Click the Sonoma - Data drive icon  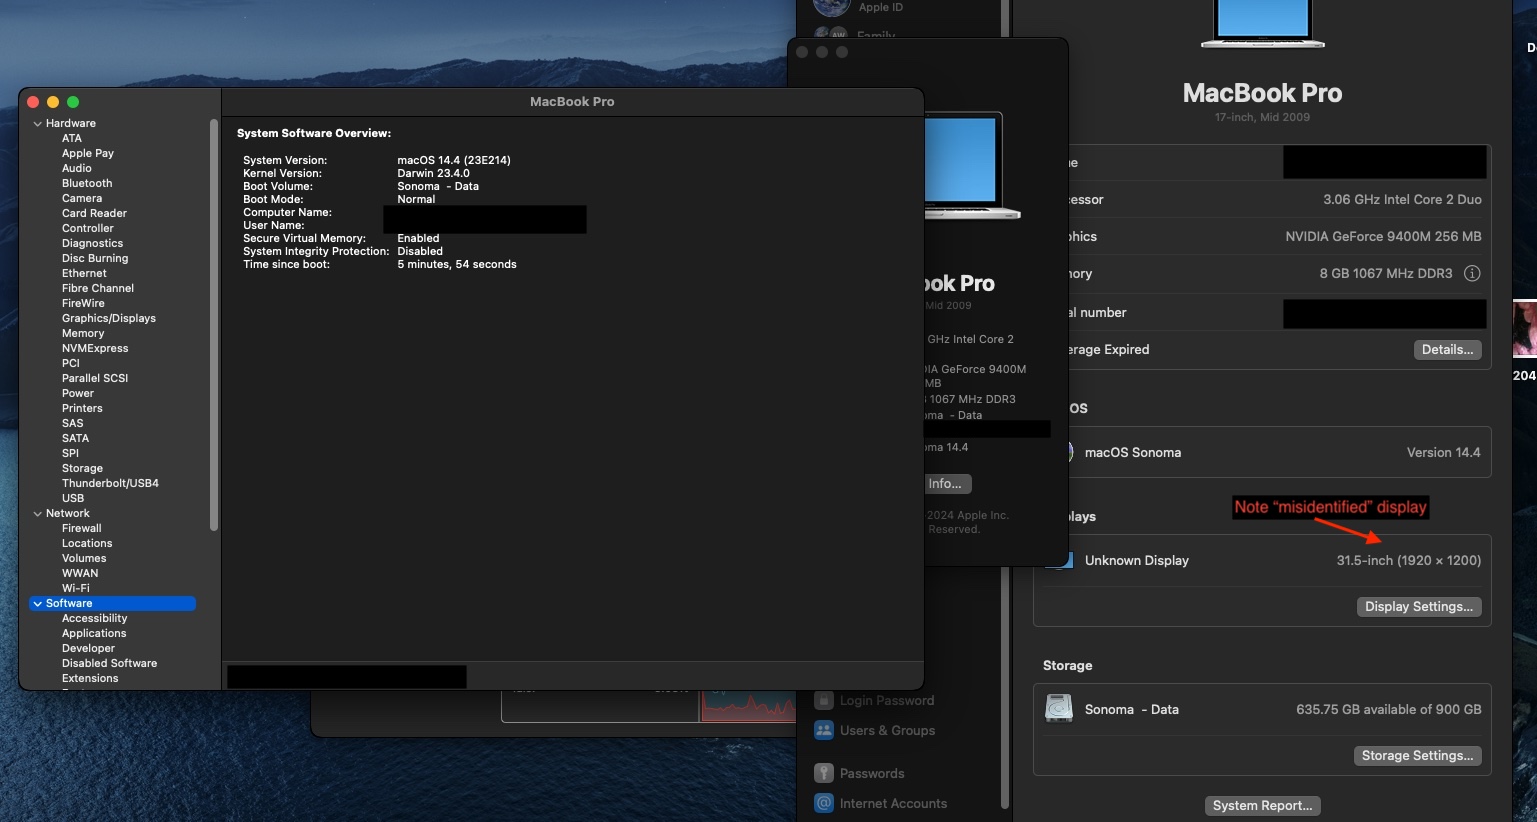pos(1059,709)
